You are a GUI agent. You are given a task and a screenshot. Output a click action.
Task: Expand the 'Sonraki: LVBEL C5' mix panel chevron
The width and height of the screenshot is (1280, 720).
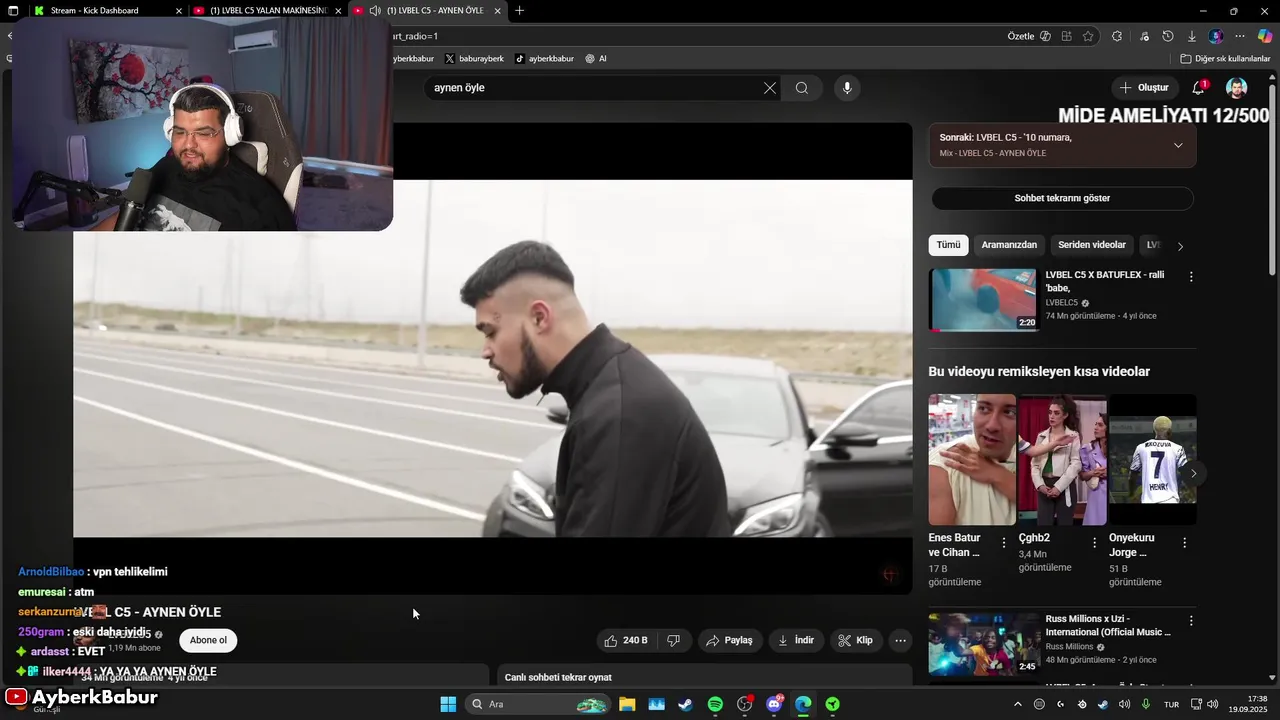[1178, 145]
